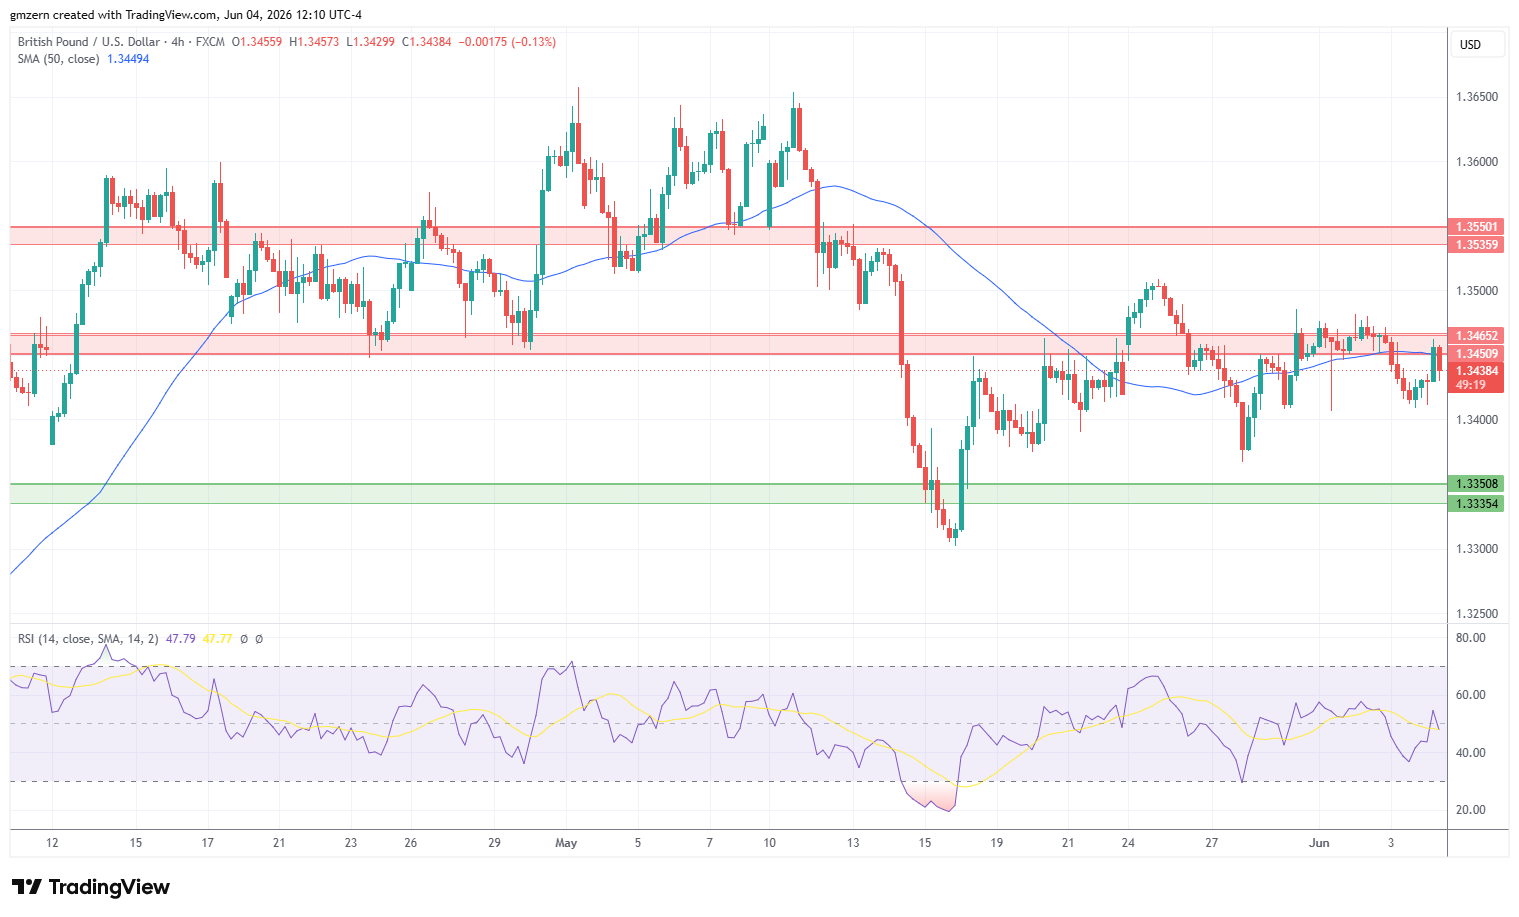Click the 1.36500 price axis tick
This screenshot has width=1519, height=917.
point(1477,97)
